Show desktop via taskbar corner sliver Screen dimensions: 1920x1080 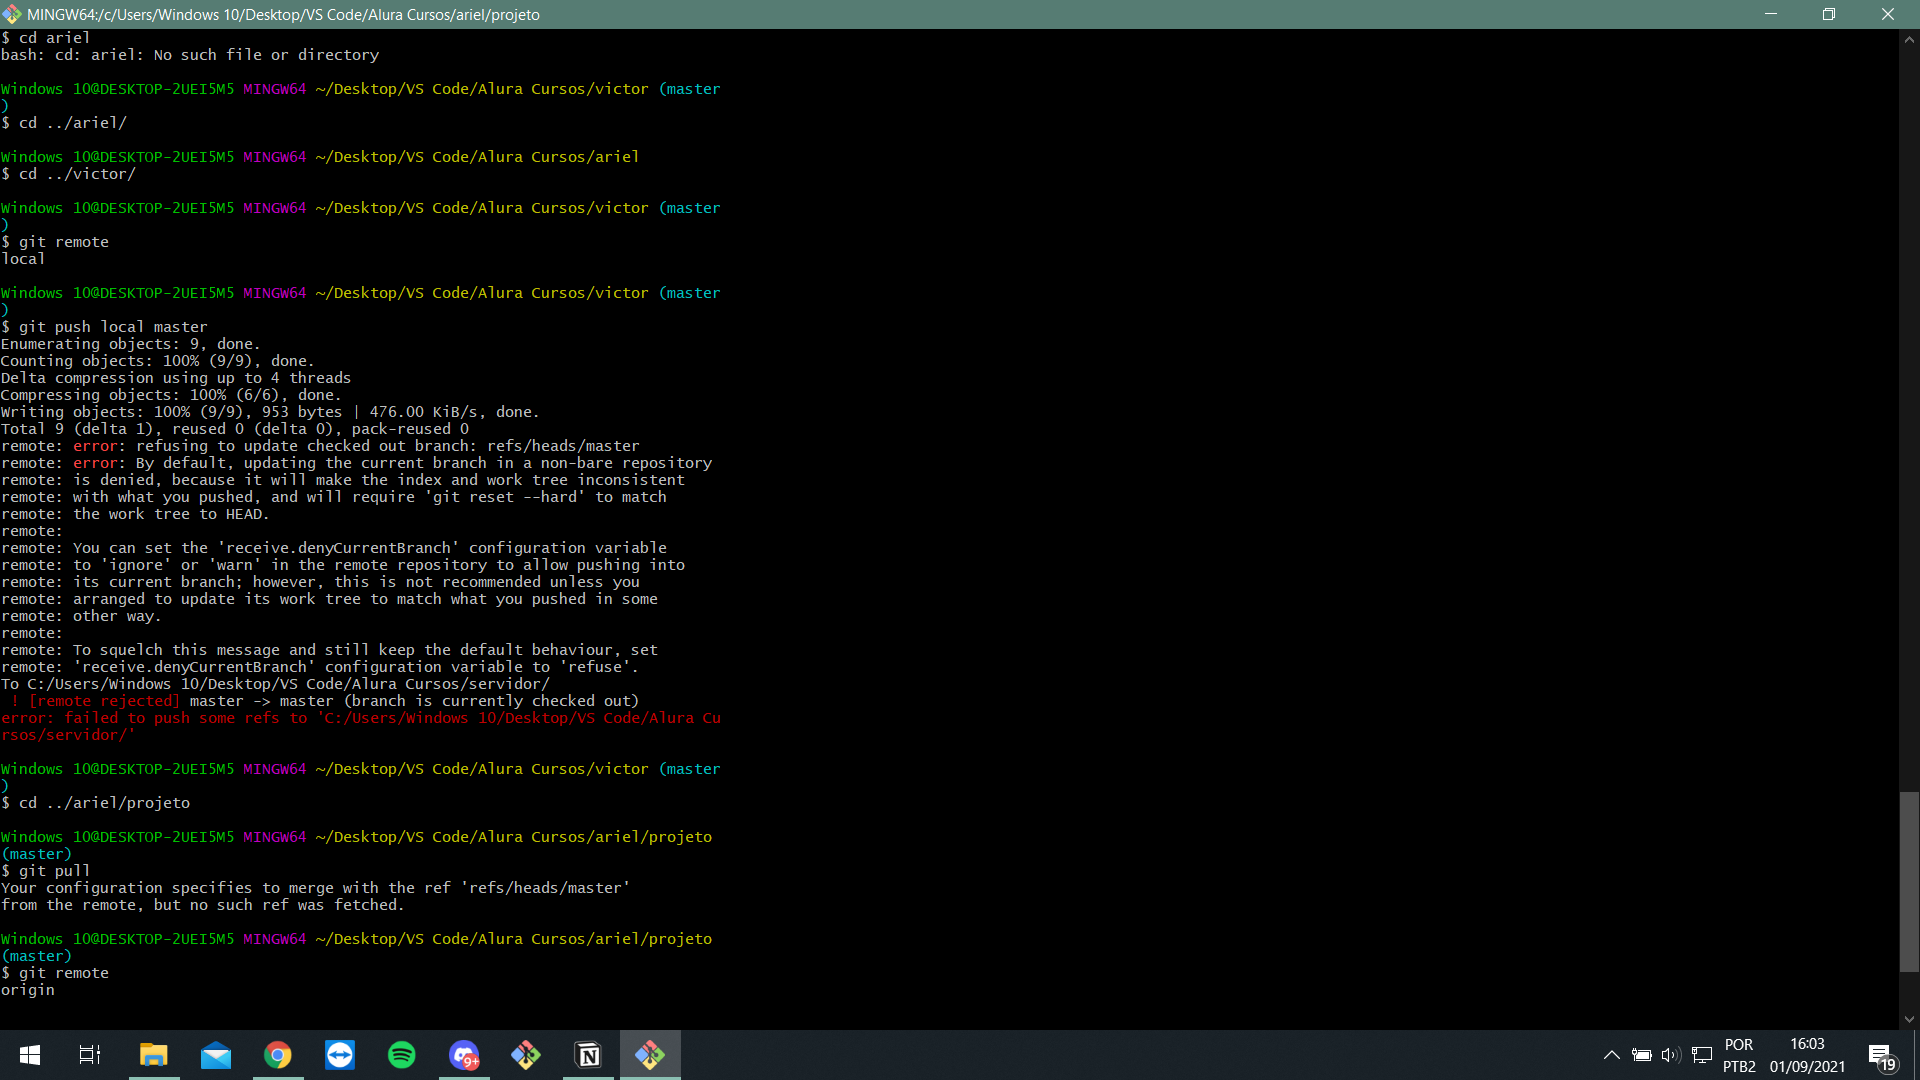[1915, 1055]
